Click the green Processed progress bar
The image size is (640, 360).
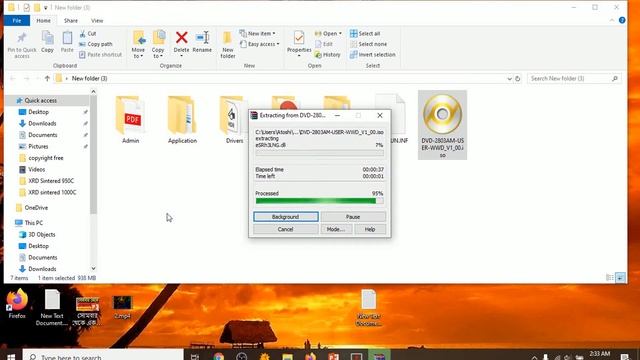tap(319, 201)
